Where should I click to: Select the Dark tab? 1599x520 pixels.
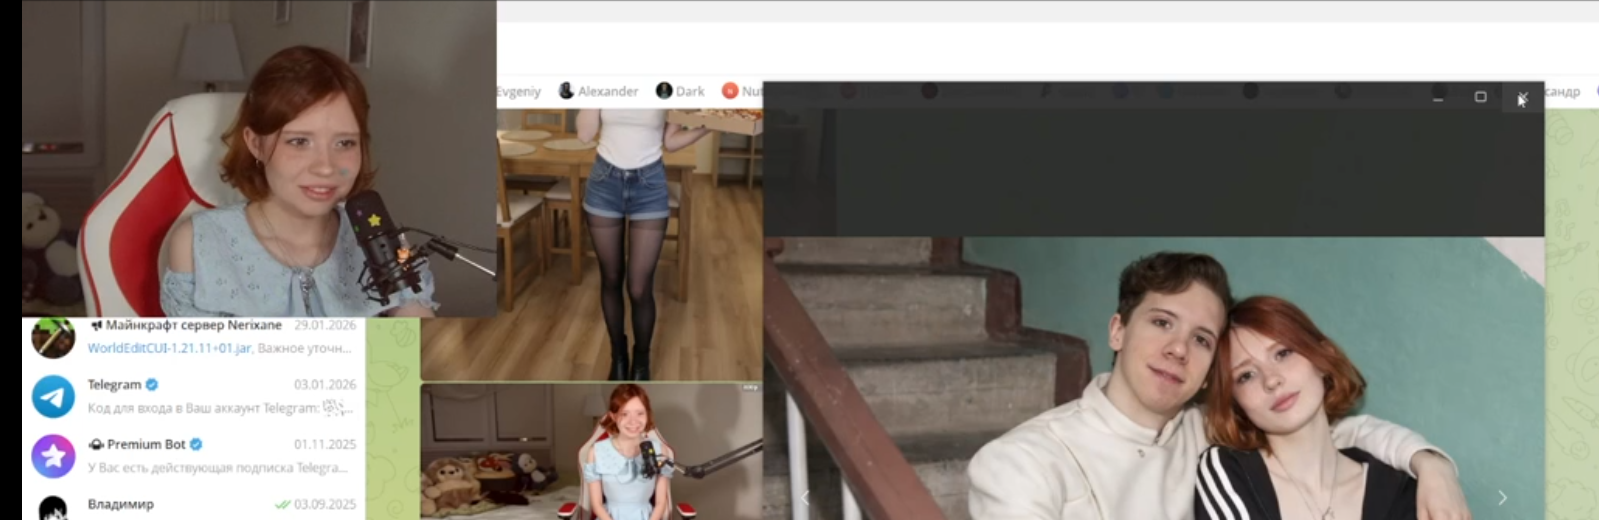coord(680,91)
